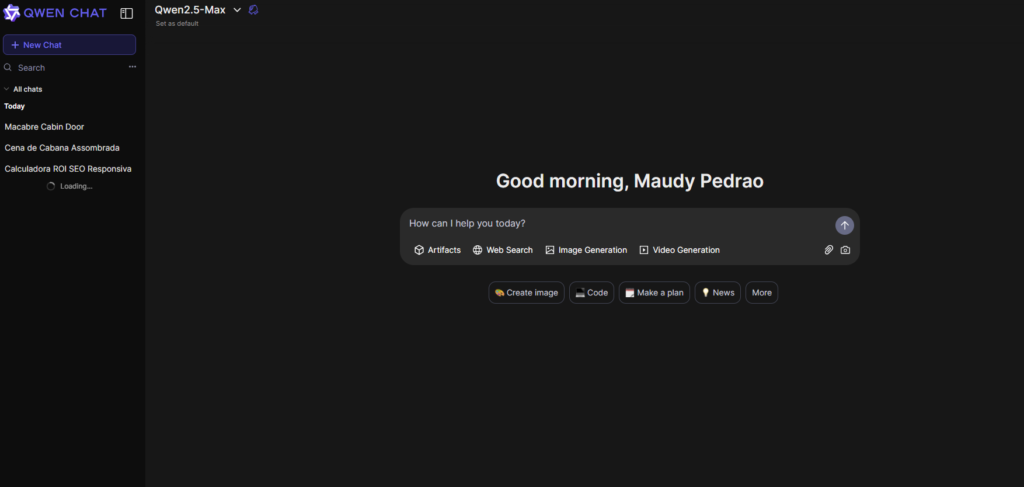Image resolution: width=1024 pixels, height=487 pixels.
Task: Start a New Chat
Action: tap(69, 45)
